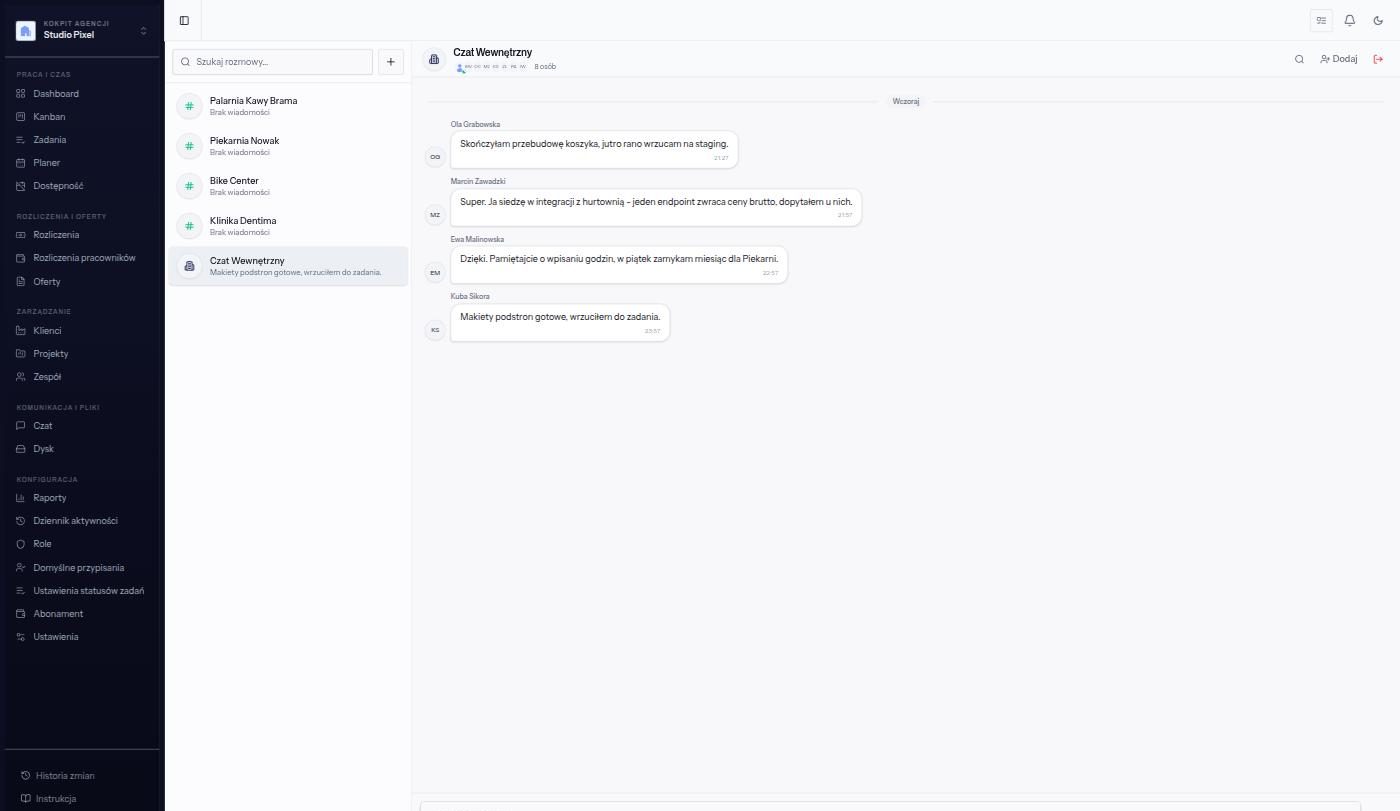Open the Palarnia Kawy Brama channel

288,106
